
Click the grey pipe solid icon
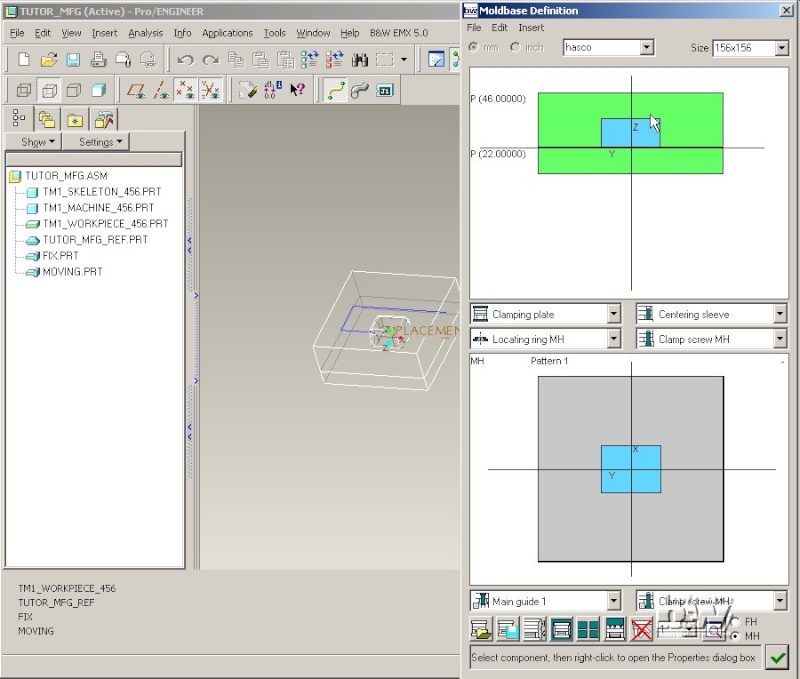point(360,91)
